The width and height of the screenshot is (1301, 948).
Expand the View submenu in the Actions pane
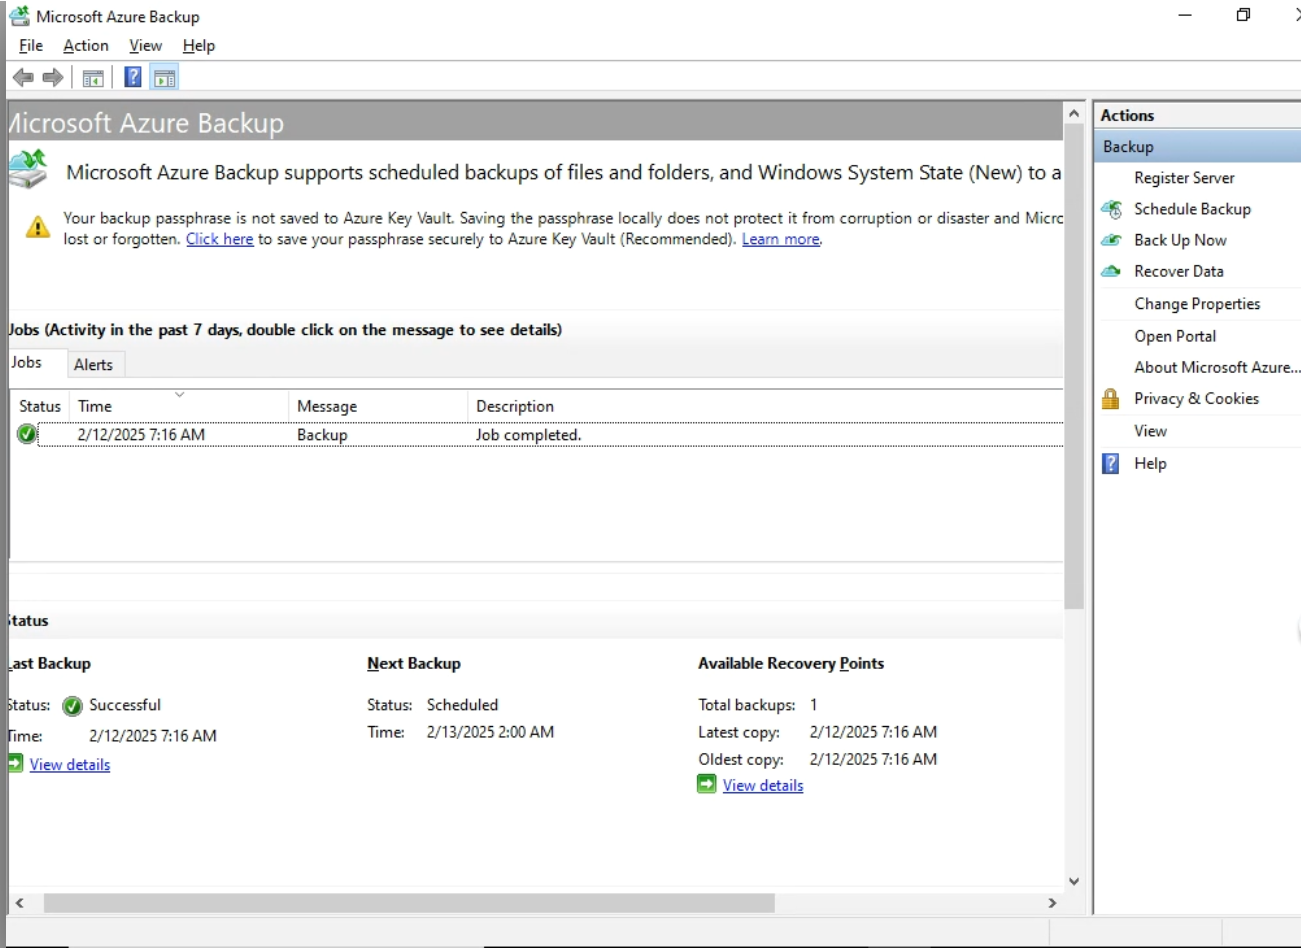pos(1150,431)
